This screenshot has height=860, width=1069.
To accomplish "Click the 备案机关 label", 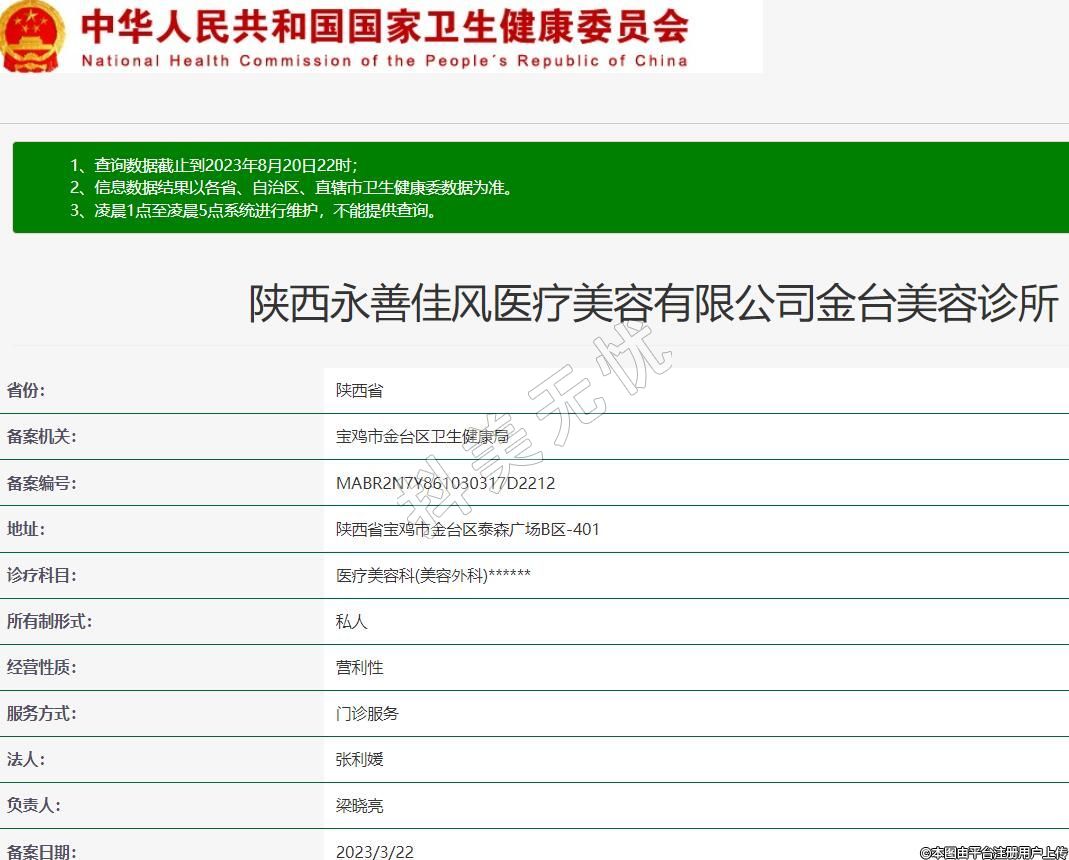I will tap(41, 436).
